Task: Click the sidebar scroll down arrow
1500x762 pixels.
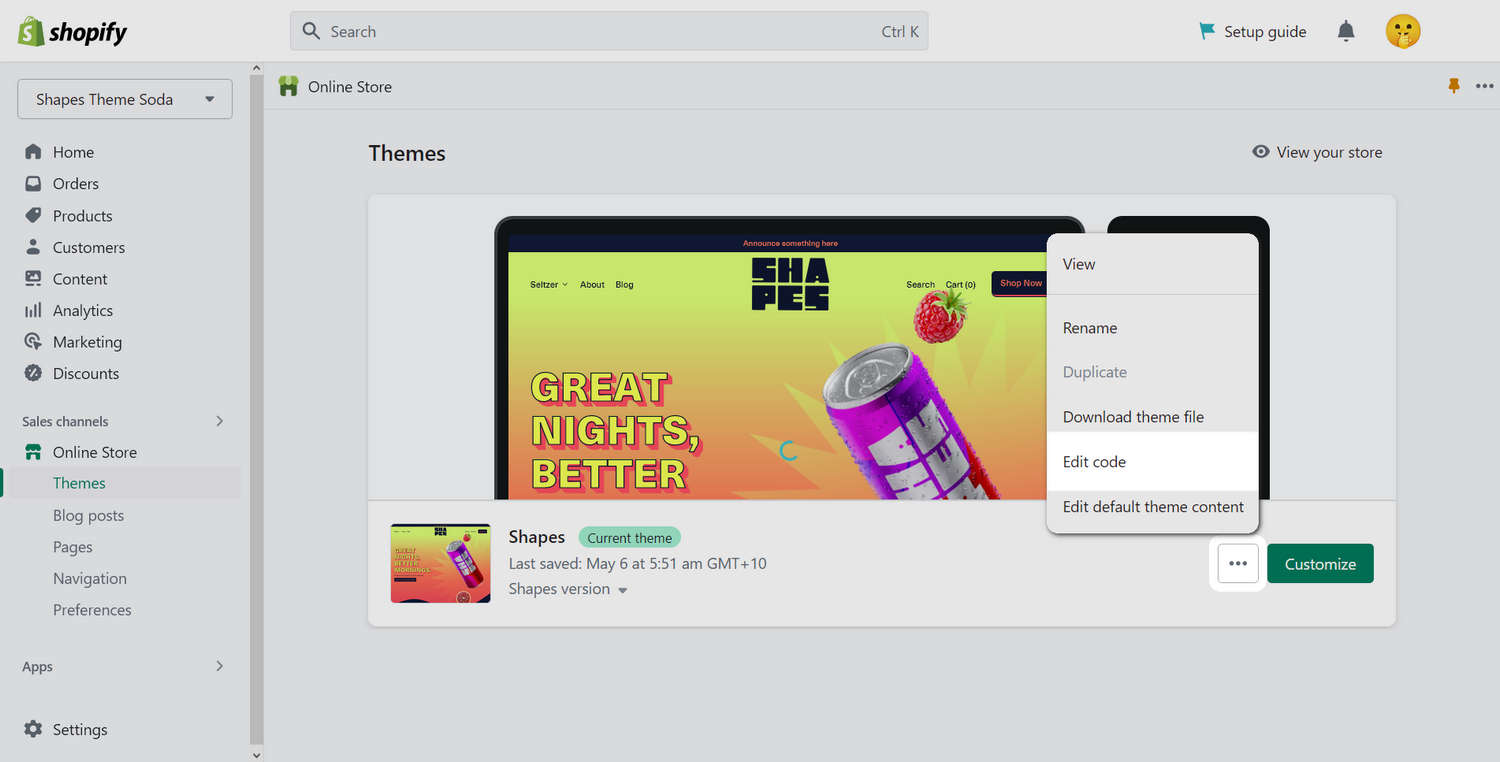Action: 257,754
